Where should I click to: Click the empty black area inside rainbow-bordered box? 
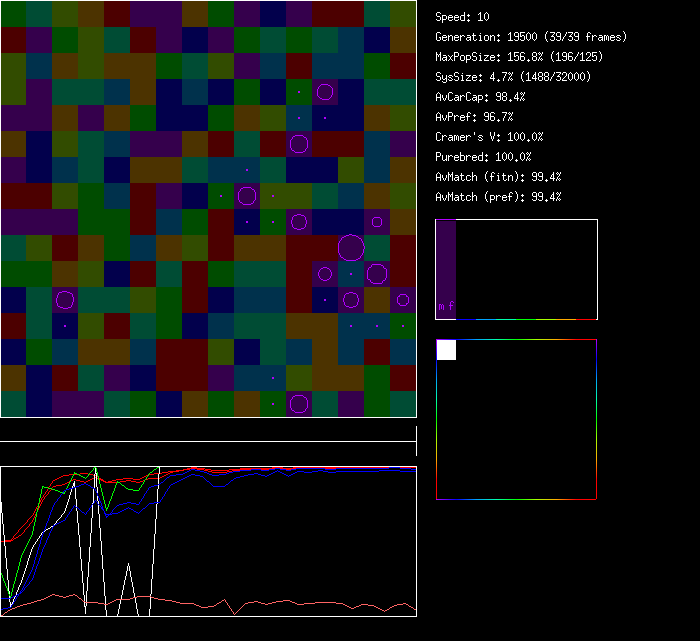pyautogui.click(x=530, y=430)
